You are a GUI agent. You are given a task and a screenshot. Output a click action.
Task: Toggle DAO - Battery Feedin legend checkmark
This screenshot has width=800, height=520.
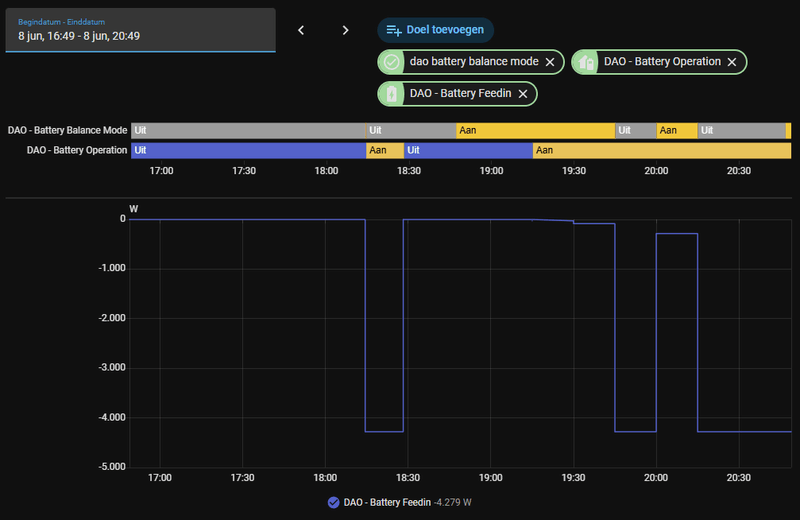click(x=334, y=503)
